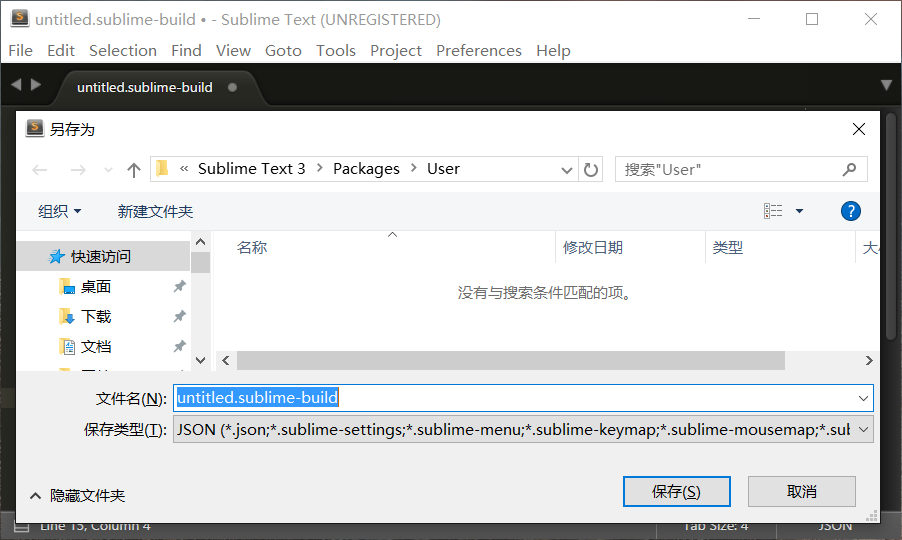Select 快速访问 in navigation pane
The width and height of the screenshot is (902, 540).
click(x=103, y=256)
